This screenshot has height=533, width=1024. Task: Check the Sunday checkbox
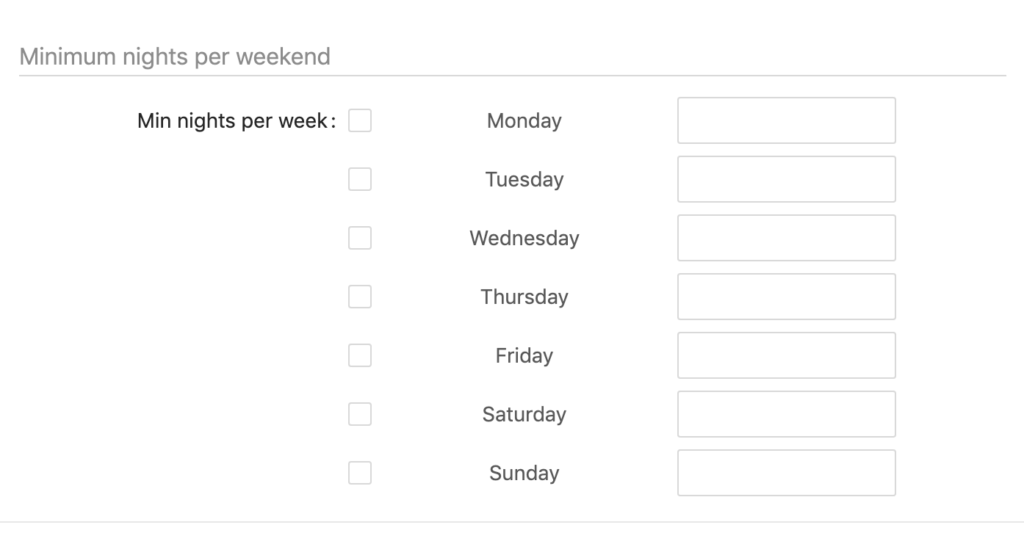[360, 473]
